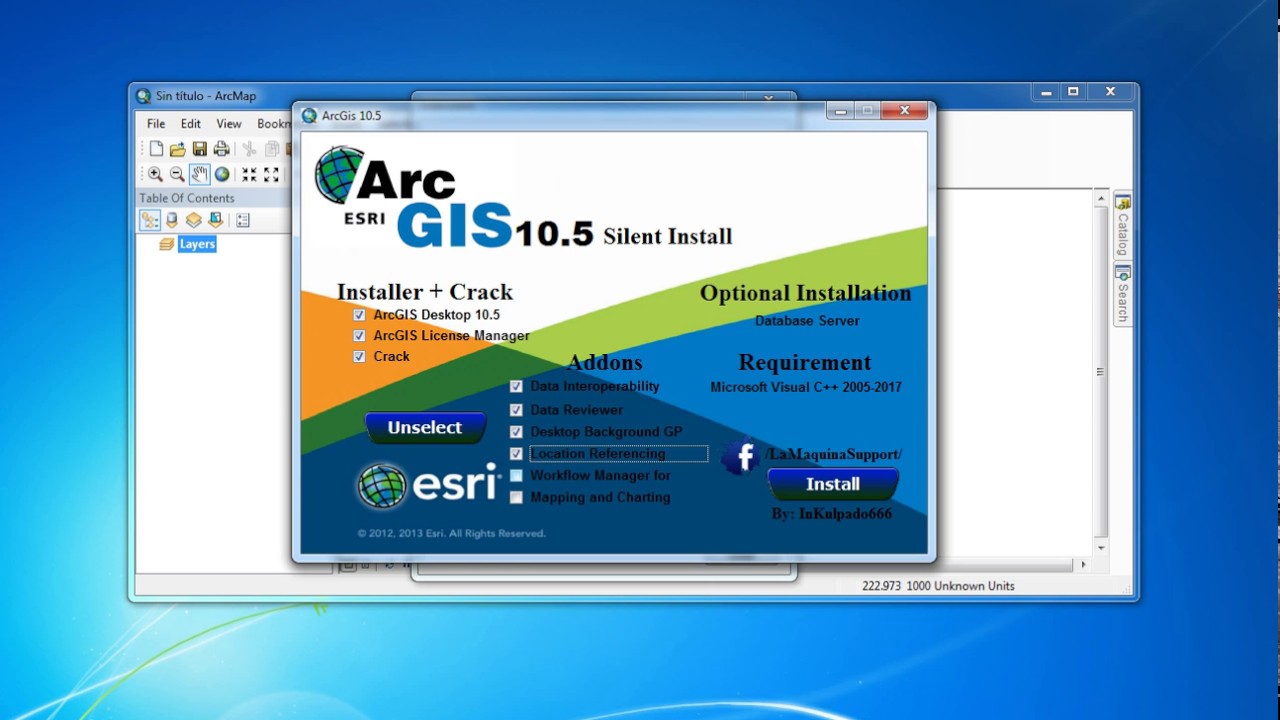Open a map document with the folder icon
The height and width of the screenshot is (720, 1280).
click(178, 149)
